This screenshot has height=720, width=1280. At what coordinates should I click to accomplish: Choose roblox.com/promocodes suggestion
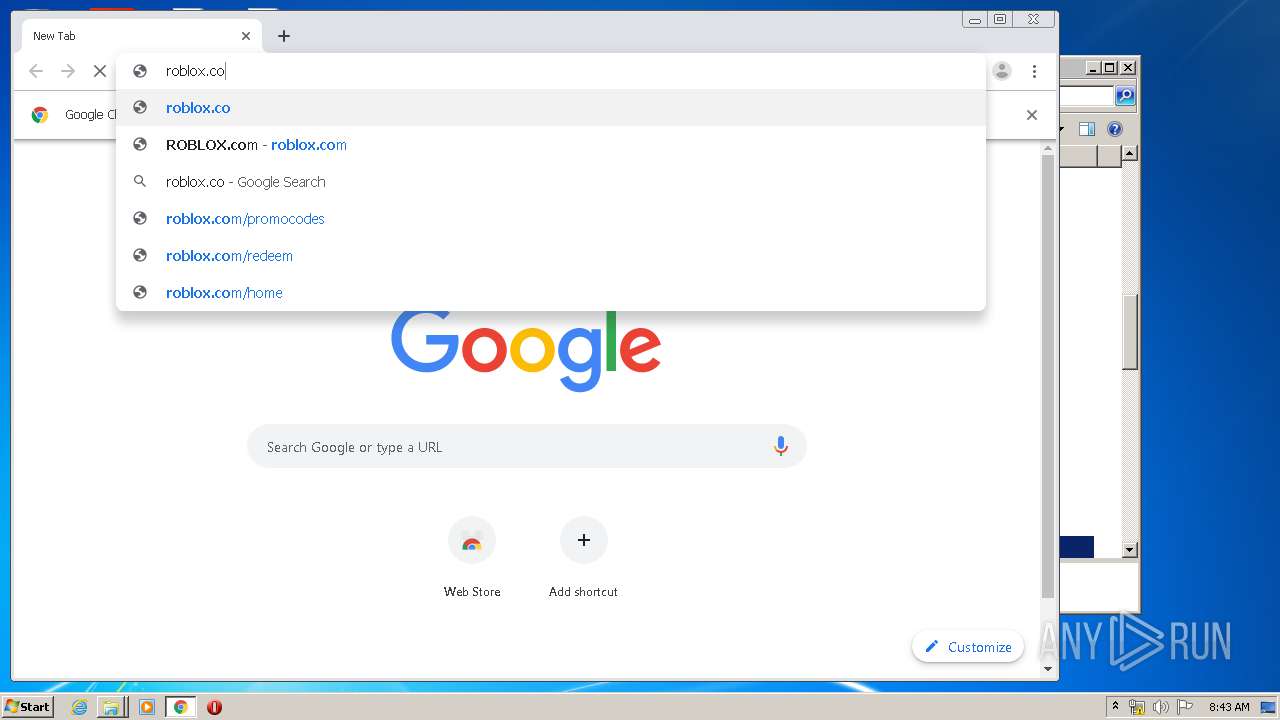(x=550, y=219)
